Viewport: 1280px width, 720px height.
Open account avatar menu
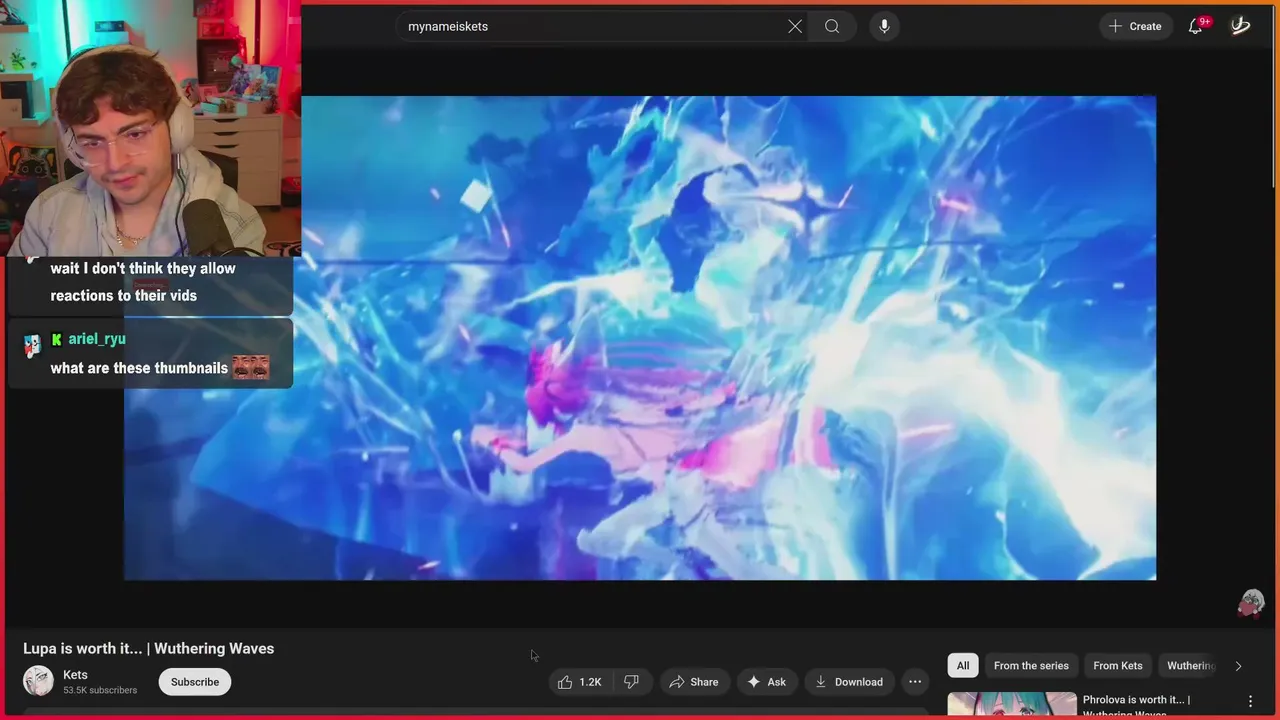click(x=1241, y=26)
